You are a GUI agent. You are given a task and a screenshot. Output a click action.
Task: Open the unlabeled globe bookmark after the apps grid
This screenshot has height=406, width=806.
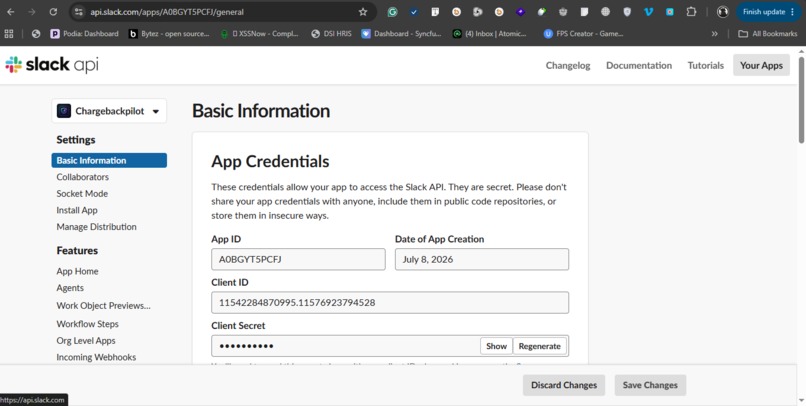pos(36,34)
